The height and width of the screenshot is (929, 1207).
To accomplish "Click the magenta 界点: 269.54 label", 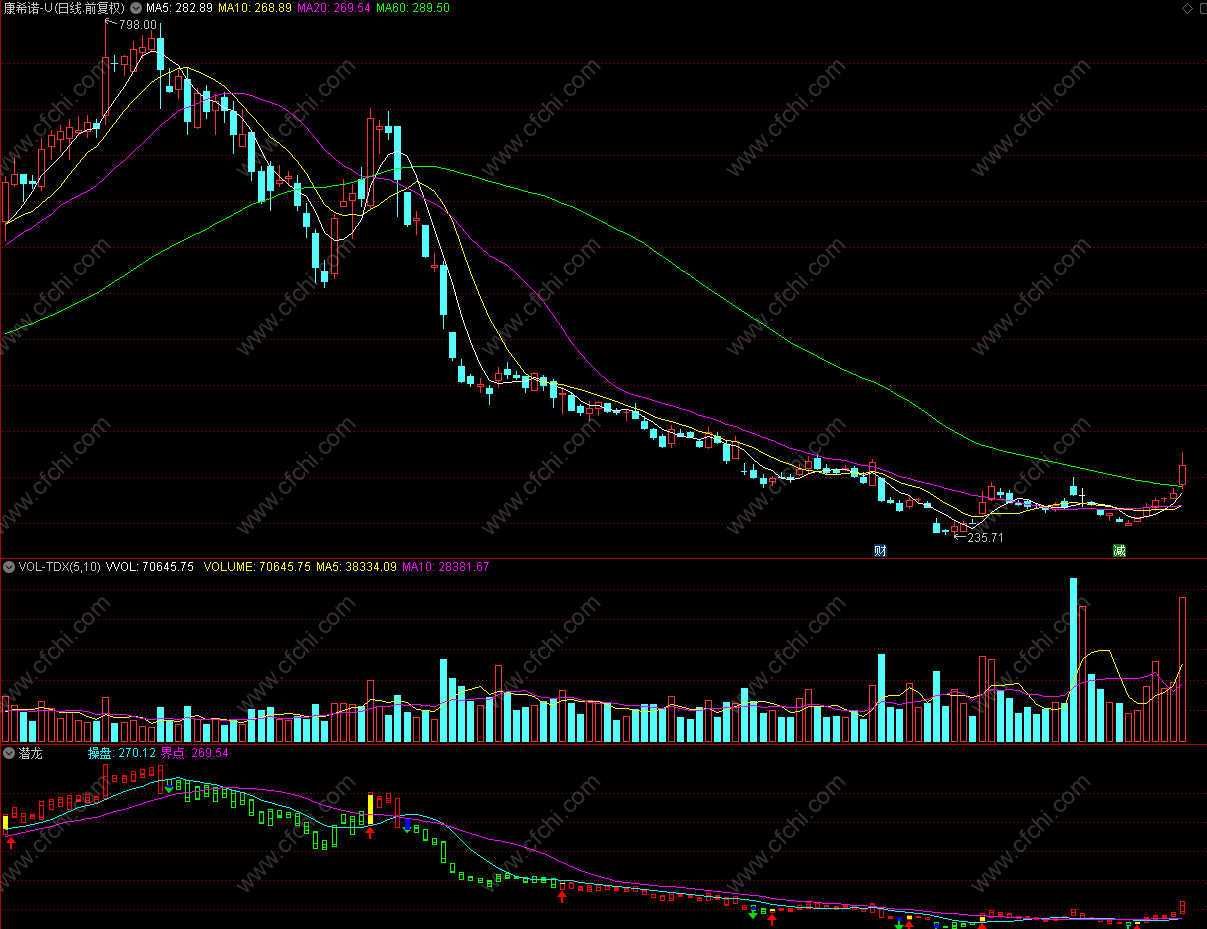I will pyautogui.click(x=195, y=753).
